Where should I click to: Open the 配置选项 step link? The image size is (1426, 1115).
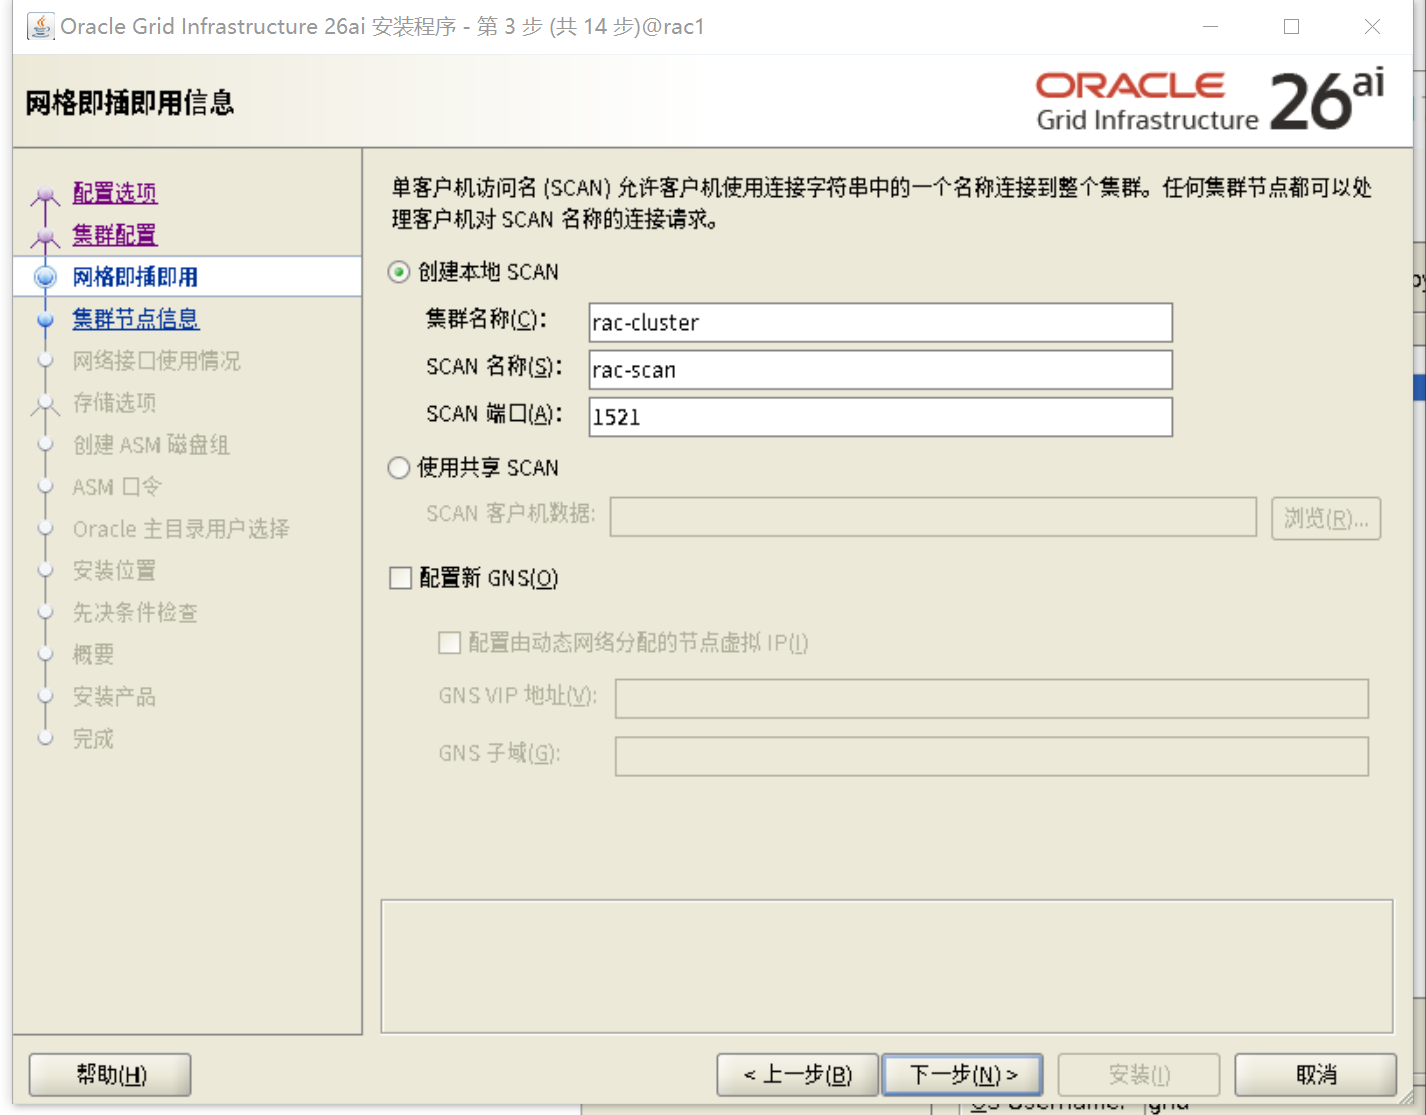point(115,193)
